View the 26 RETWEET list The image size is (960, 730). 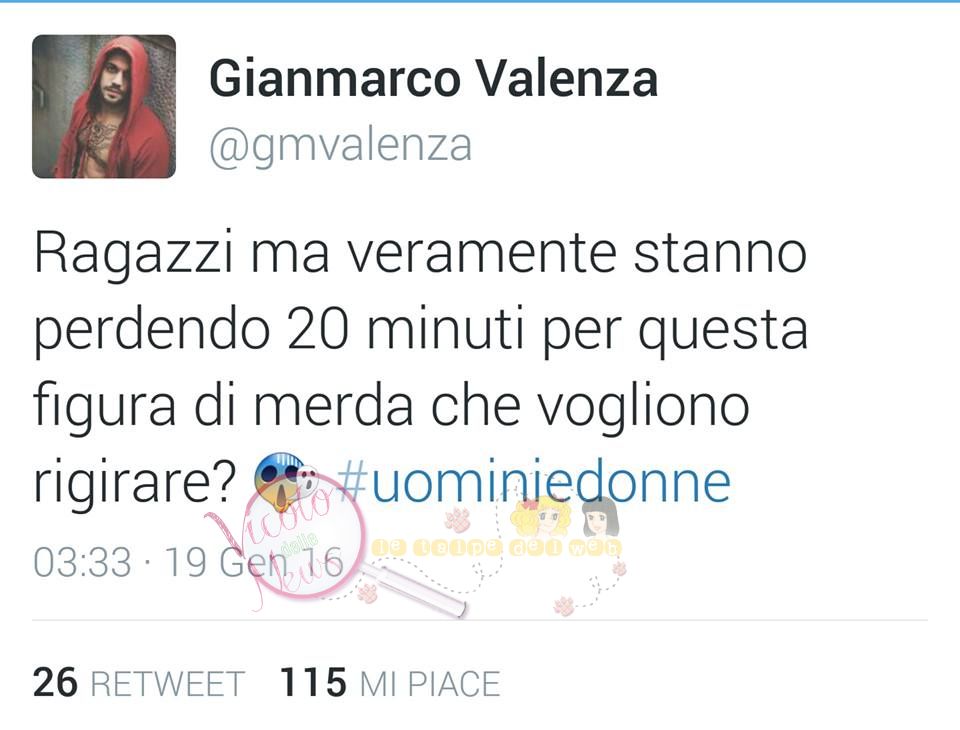139,683
